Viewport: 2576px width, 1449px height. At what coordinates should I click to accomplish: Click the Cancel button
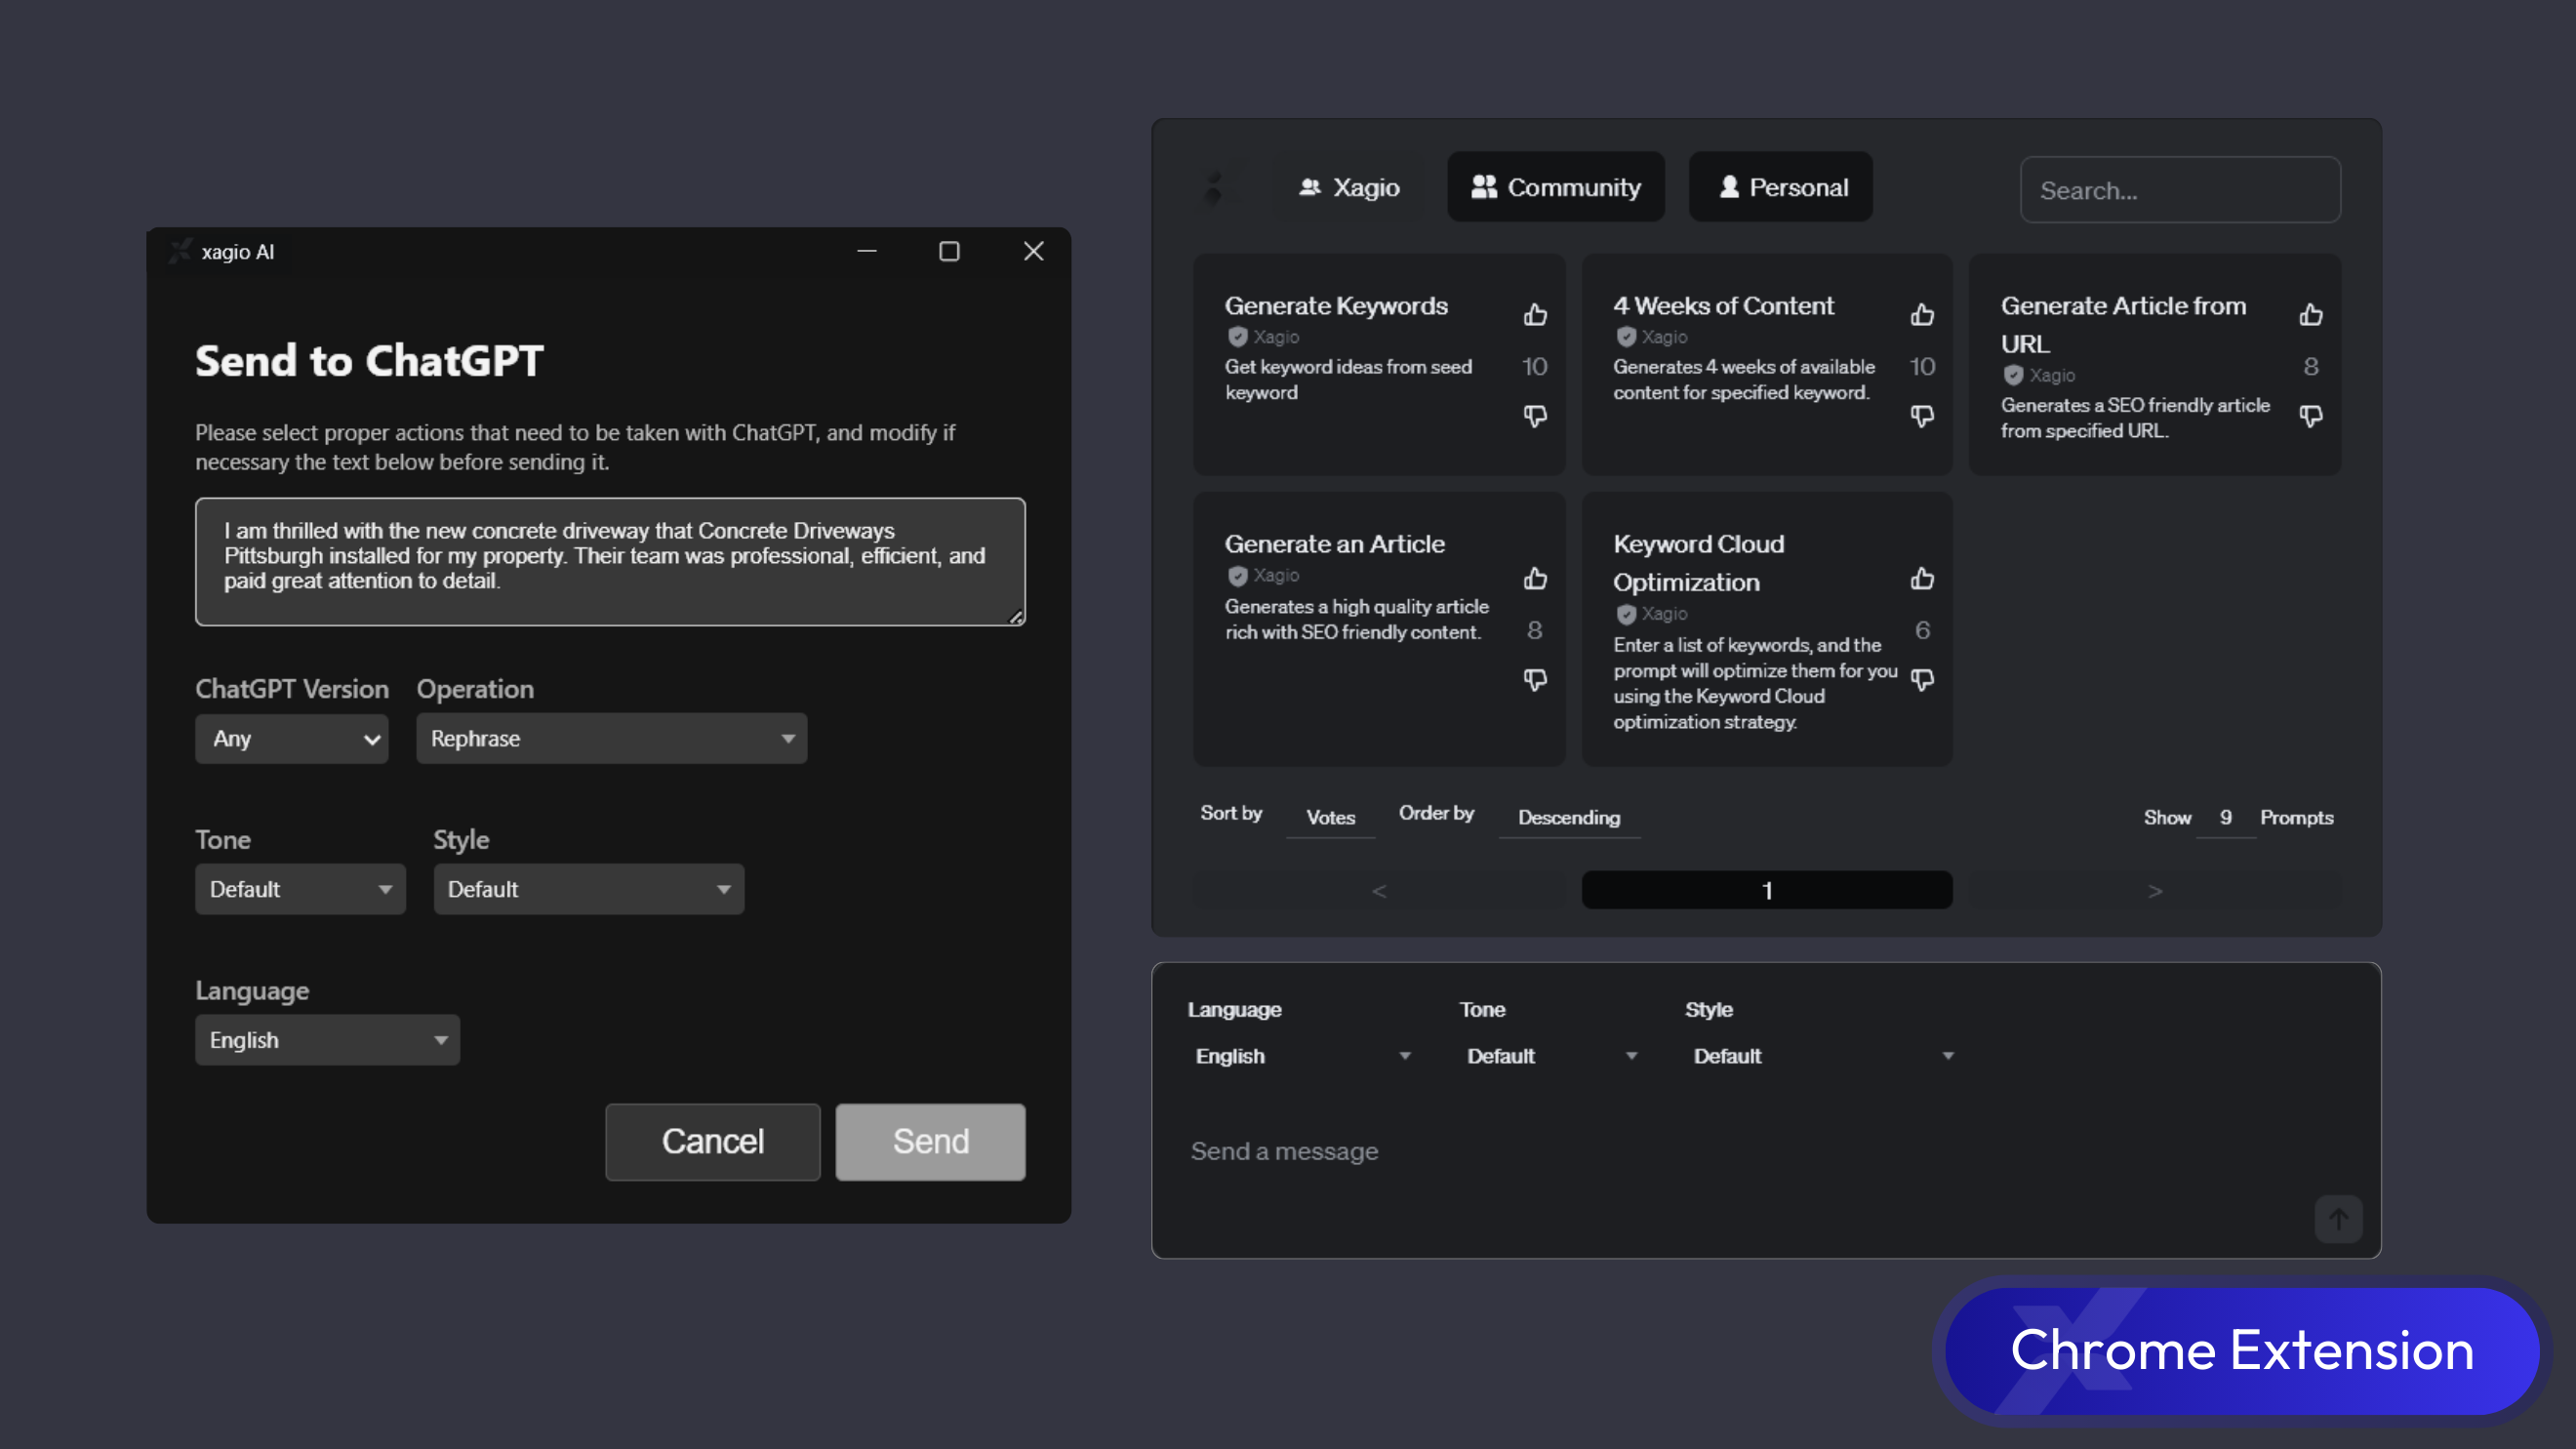(x=712, y=1141)
